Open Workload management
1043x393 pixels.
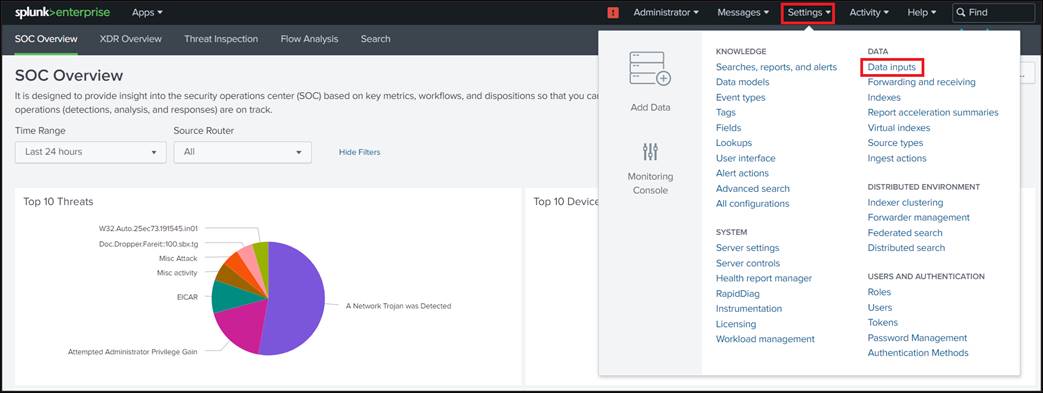pyautogui.click(x=765, y=339)
